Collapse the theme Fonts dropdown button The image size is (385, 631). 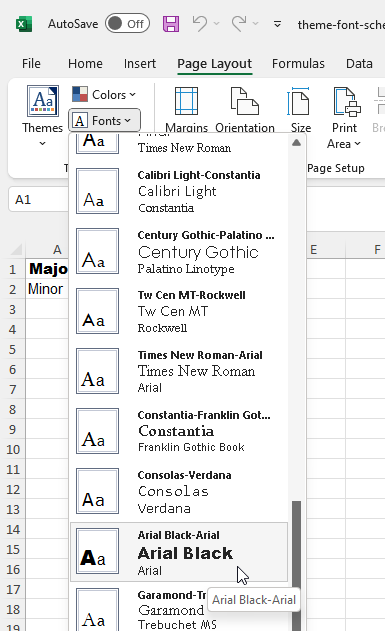[x=105, y=120]
